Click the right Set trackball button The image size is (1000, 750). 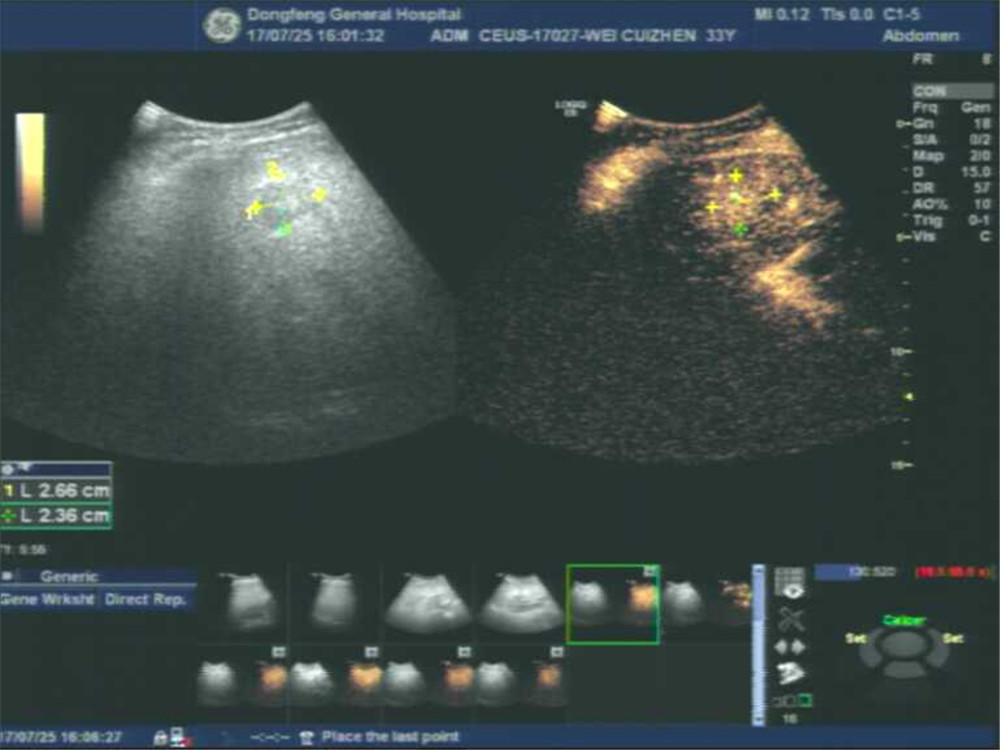pos(952,638)
